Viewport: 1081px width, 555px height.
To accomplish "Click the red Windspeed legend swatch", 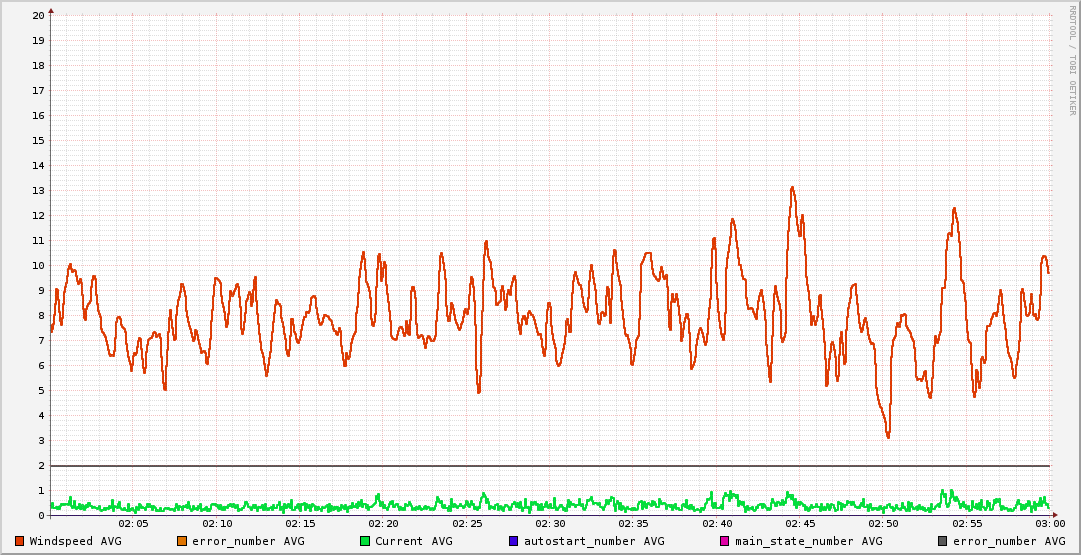I will click(19, 541).
